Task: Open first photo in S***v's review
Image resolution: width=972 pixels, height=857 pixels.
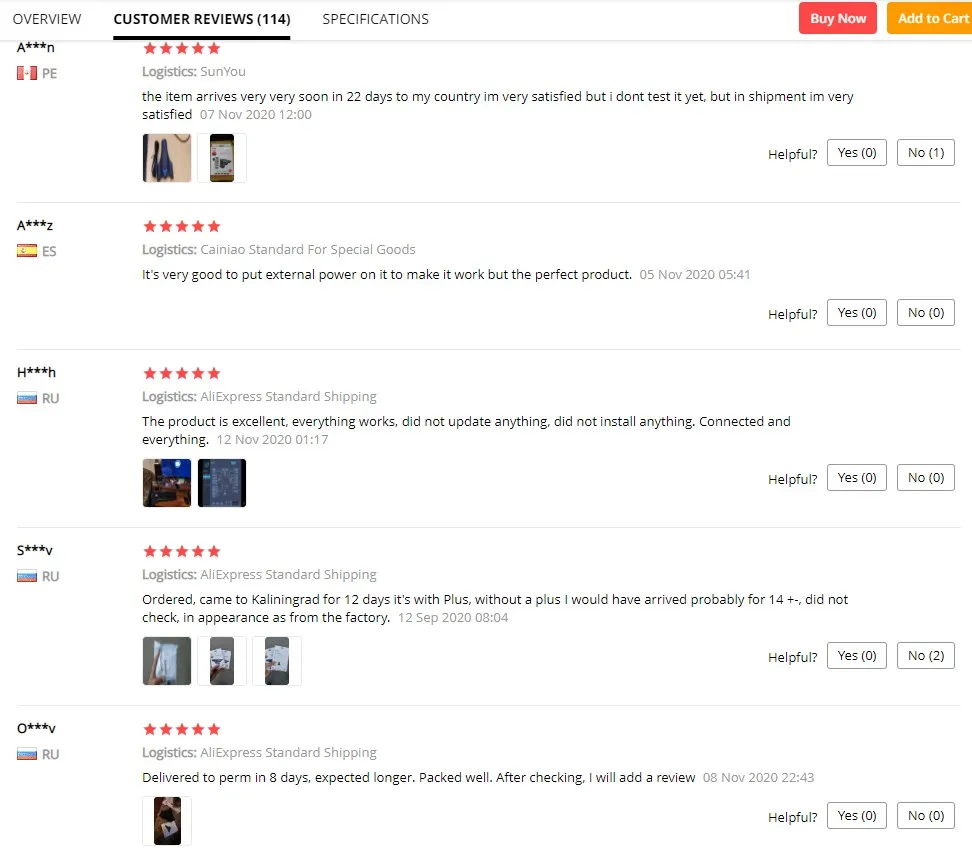Action: [167, 661]
